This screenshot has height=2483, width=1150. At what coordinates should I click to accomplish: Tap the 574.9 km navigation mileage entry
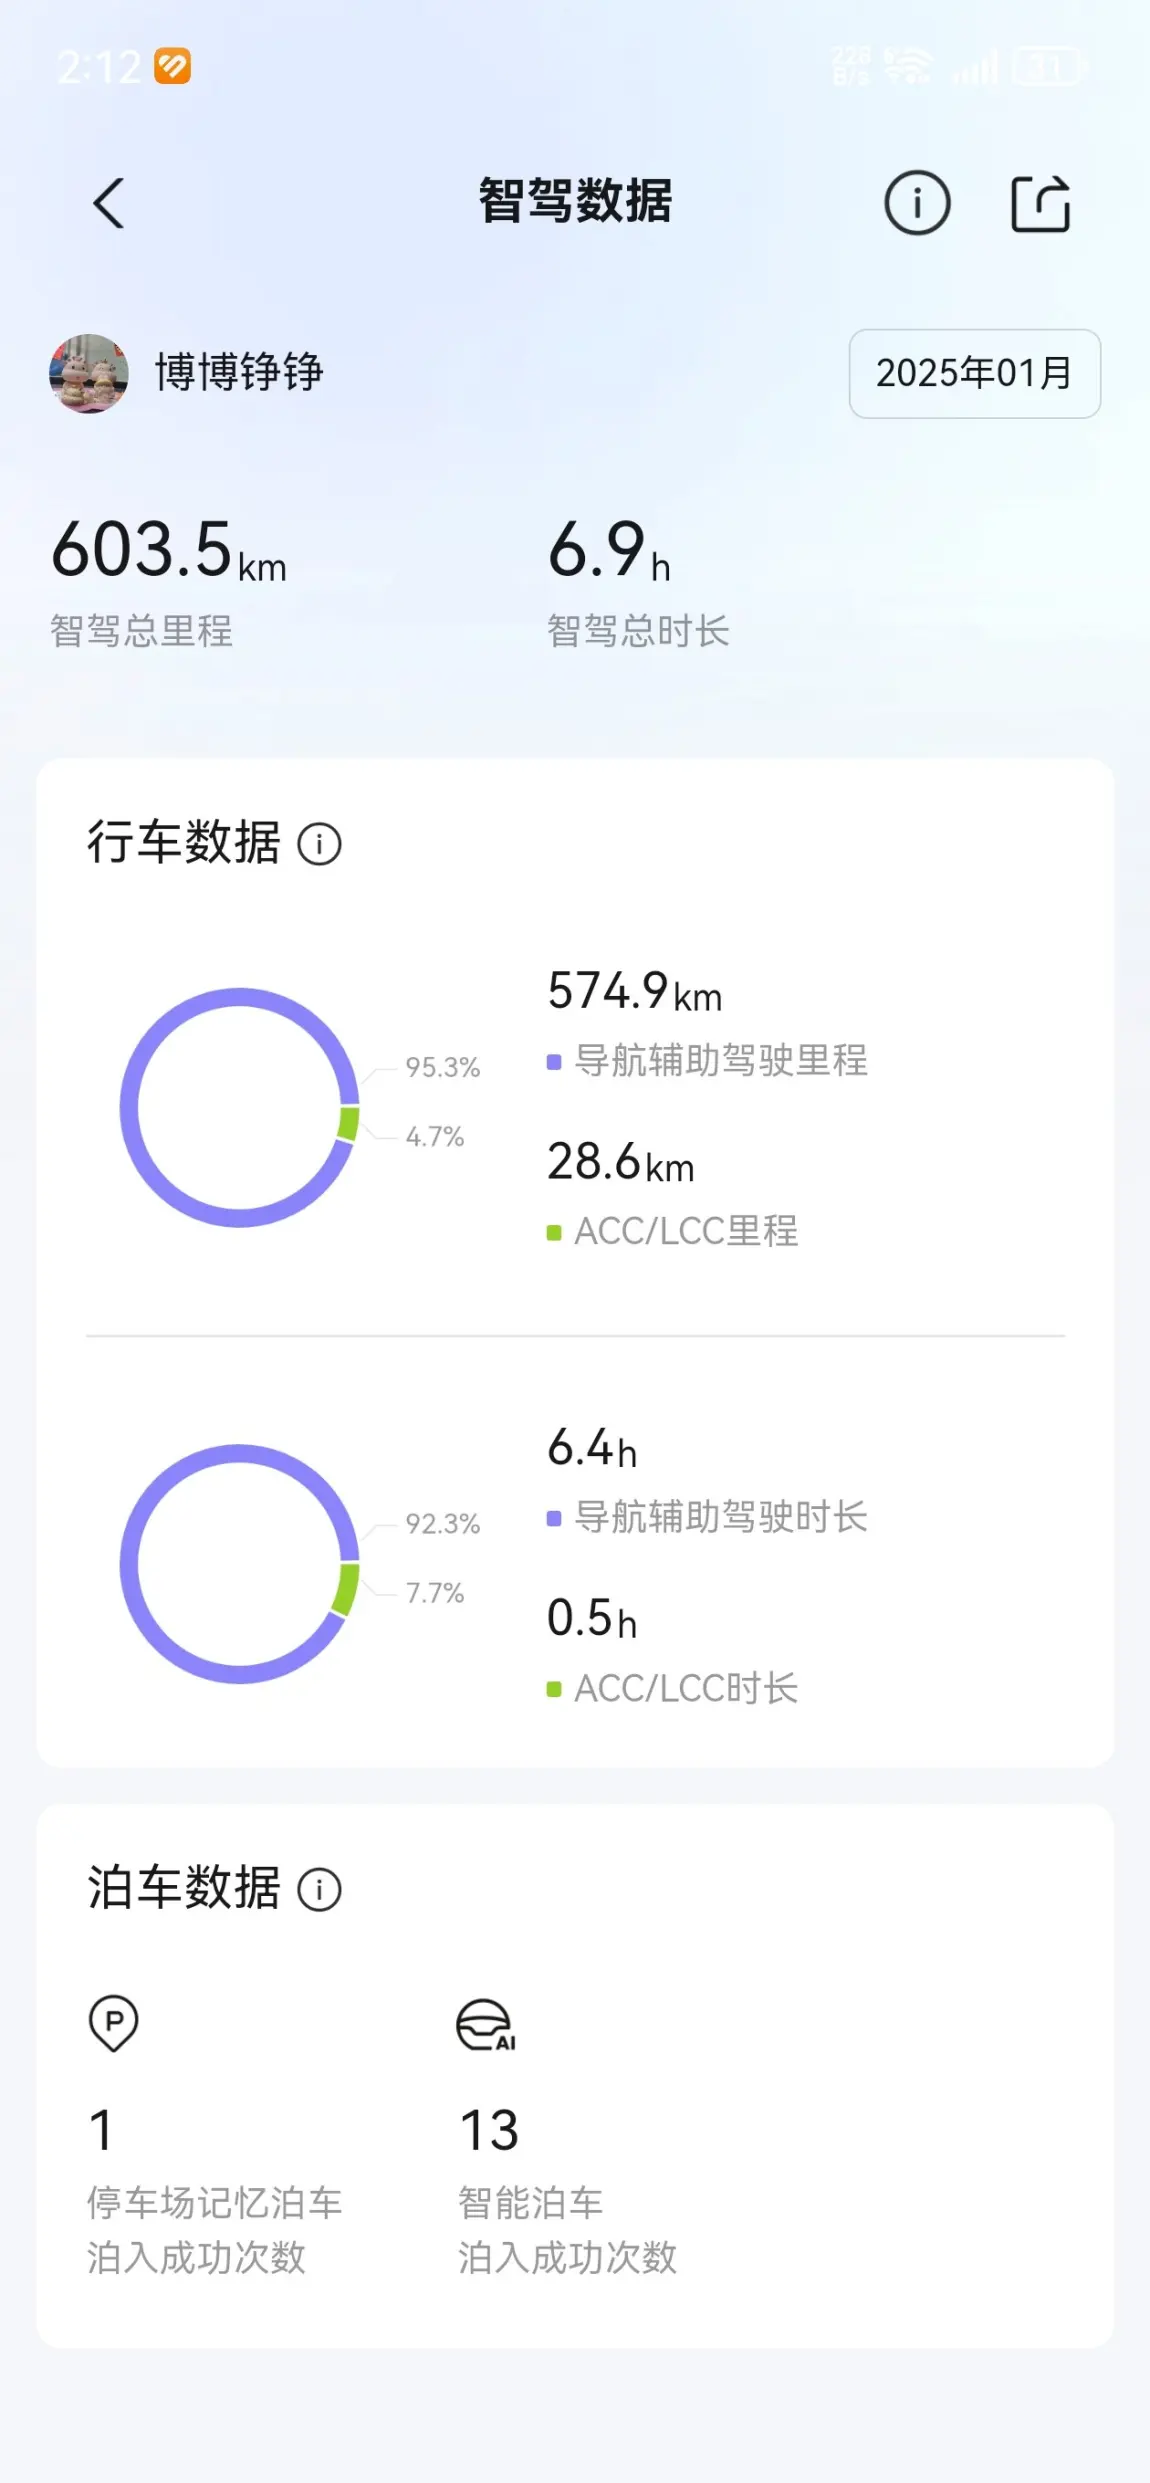(635, 991)
